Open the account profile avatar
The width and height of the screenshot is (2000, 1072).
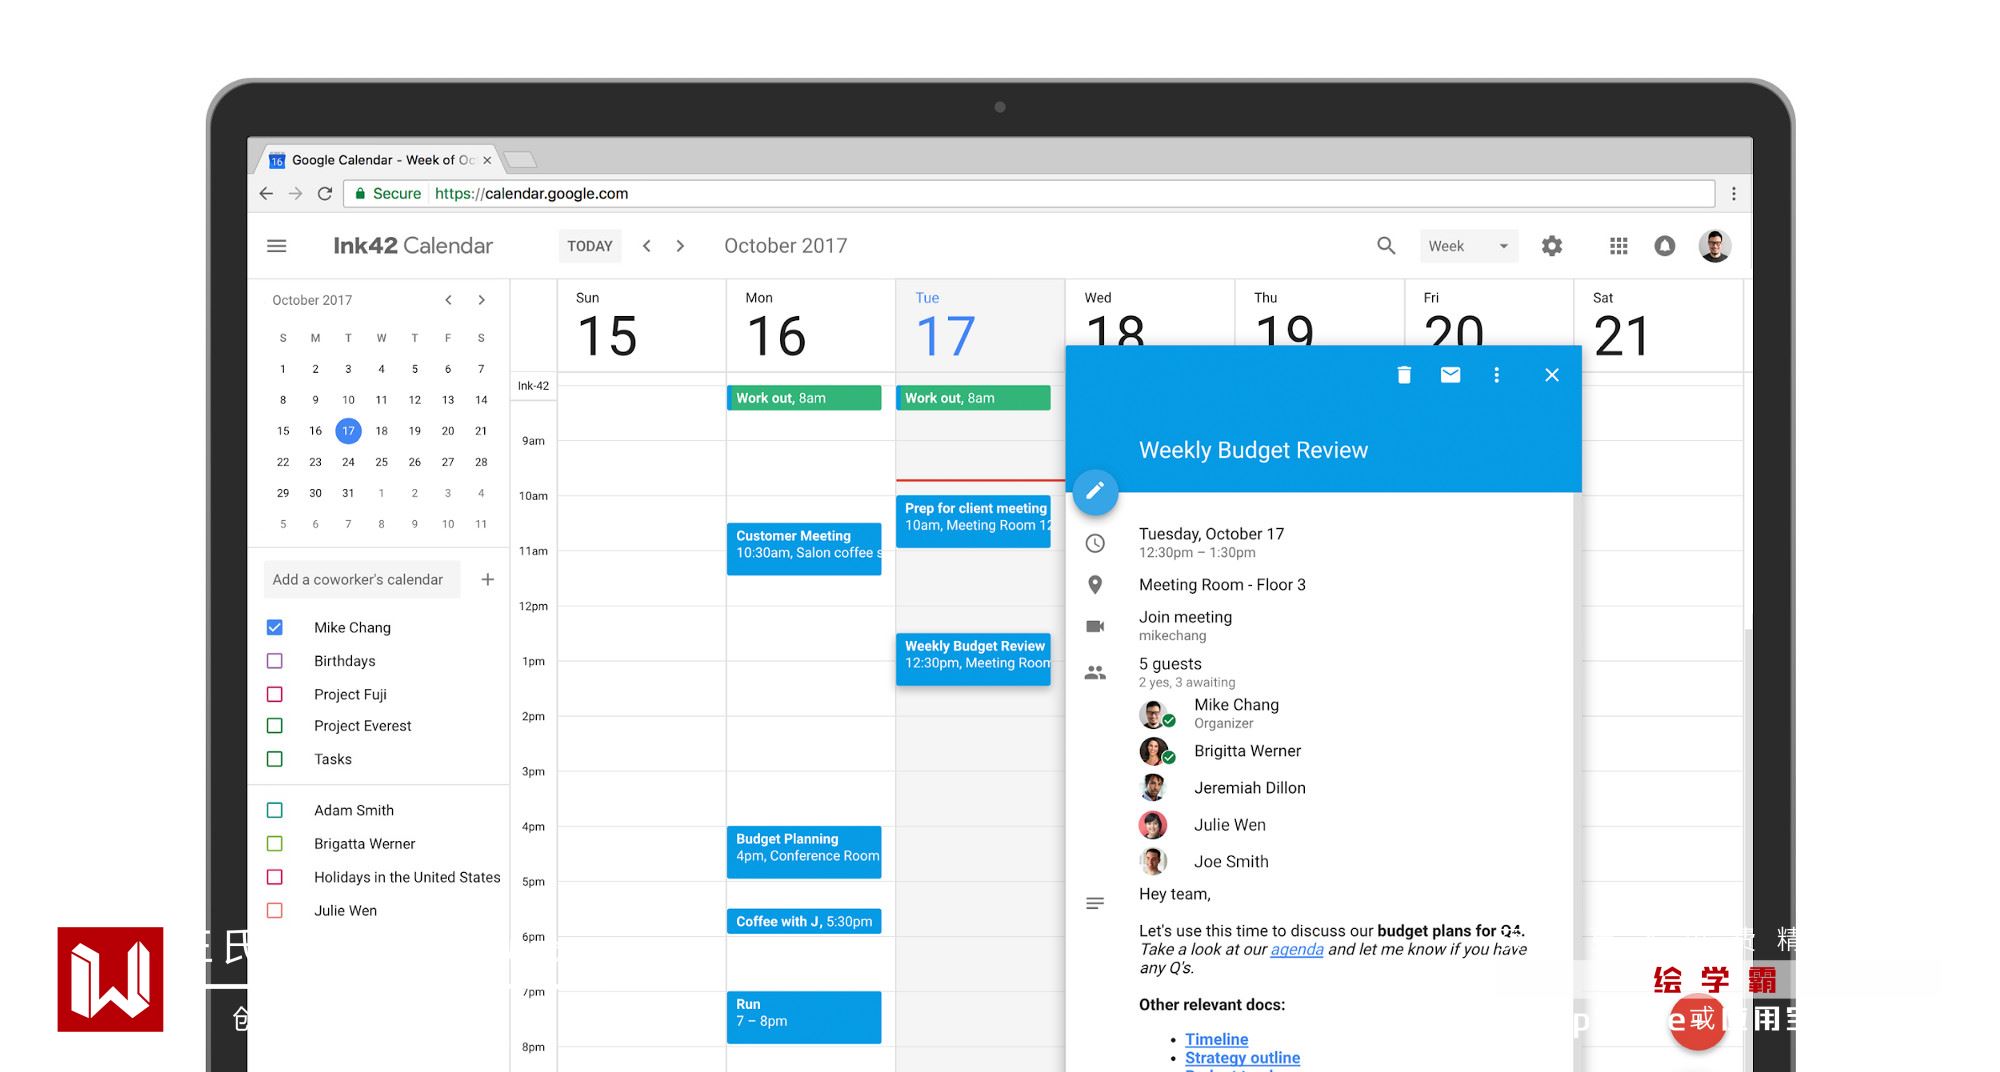(1715, 246)
